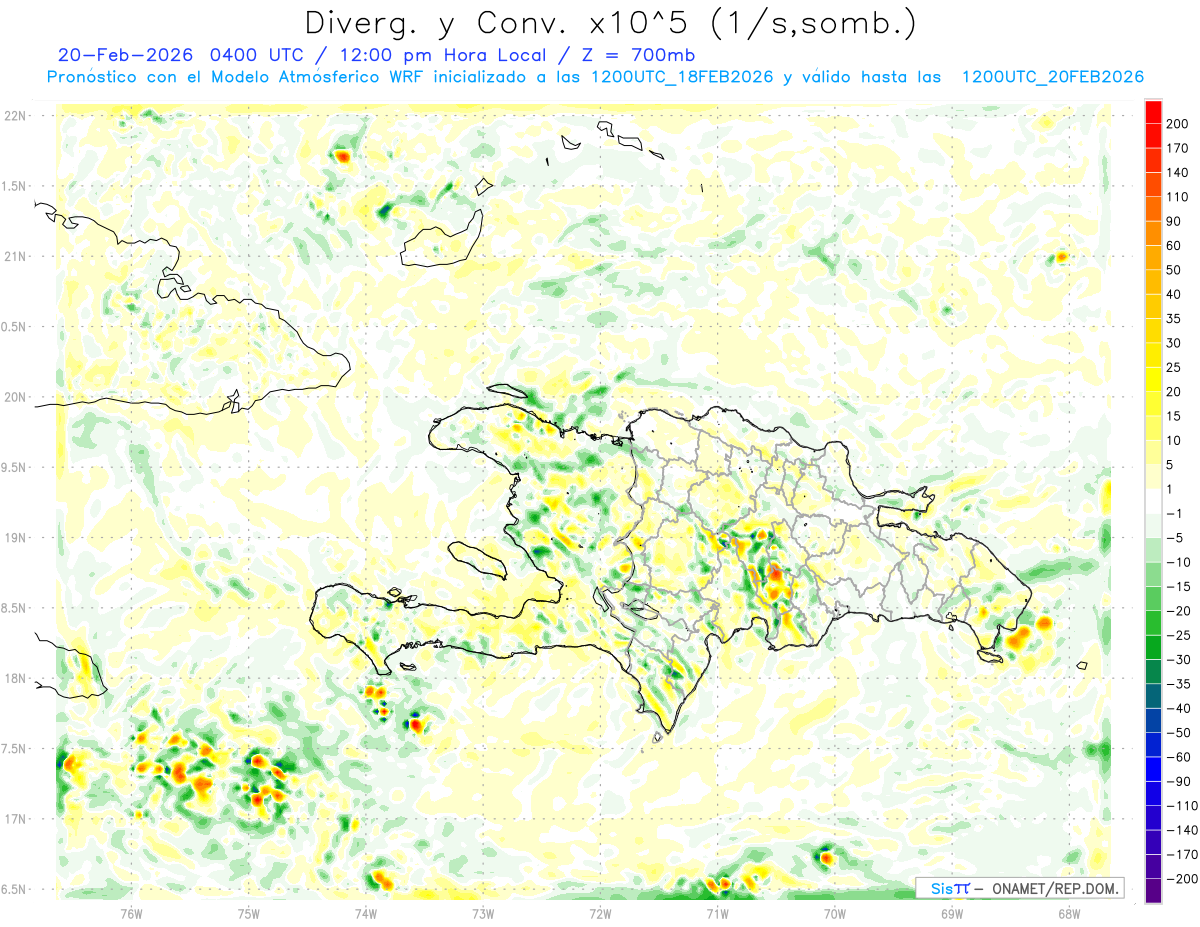Select the colorbar value -10
The width and height of the screenshot is (1200, 927).
1178,562
